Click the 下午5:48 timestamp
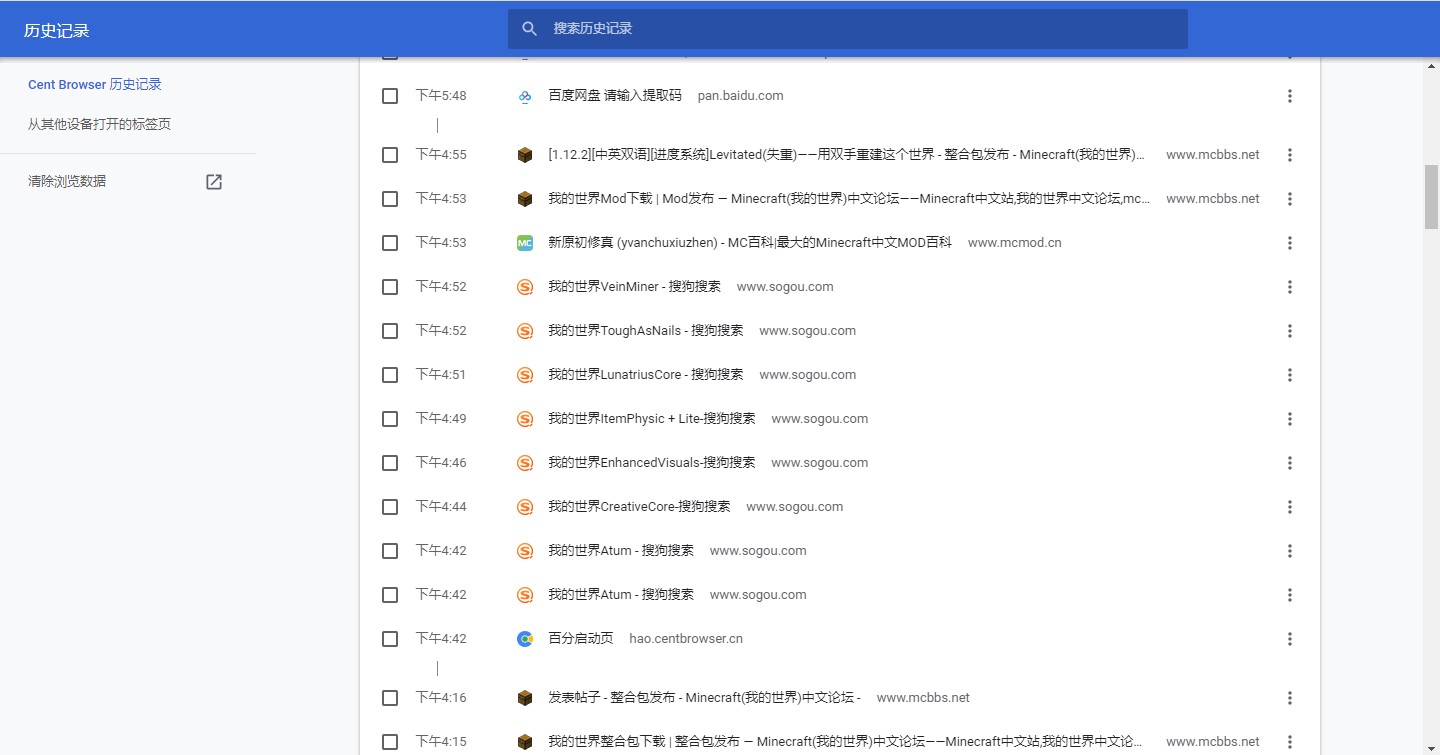 pyautogui.click(x=441, y=96)
